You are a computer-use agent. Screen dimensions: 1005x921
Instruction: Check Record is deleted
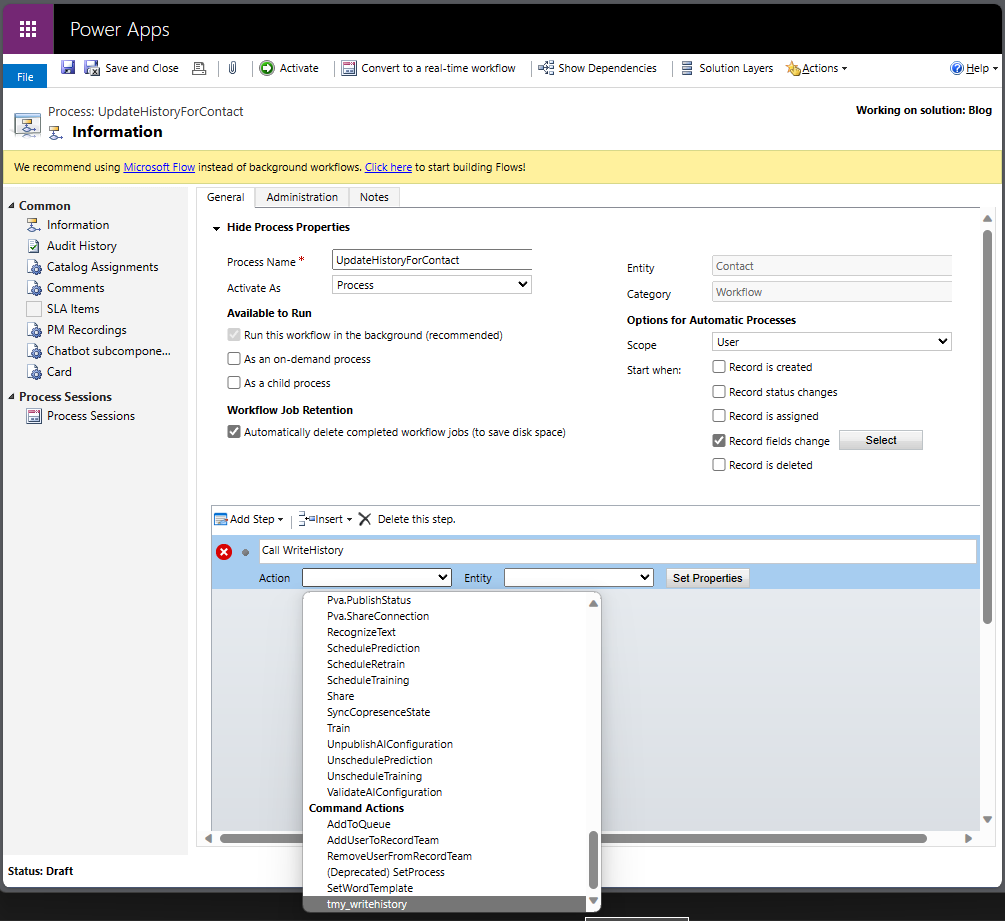(719, 465)
